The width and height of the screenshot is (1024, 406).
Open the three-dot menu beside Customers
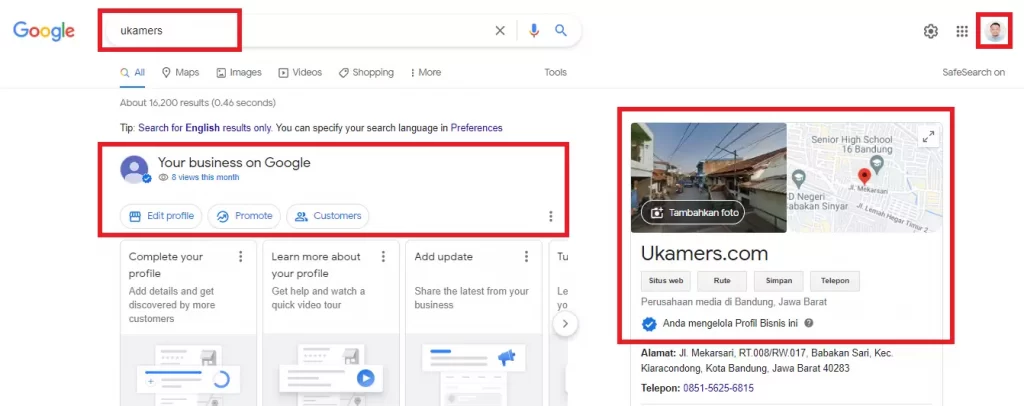551,216
